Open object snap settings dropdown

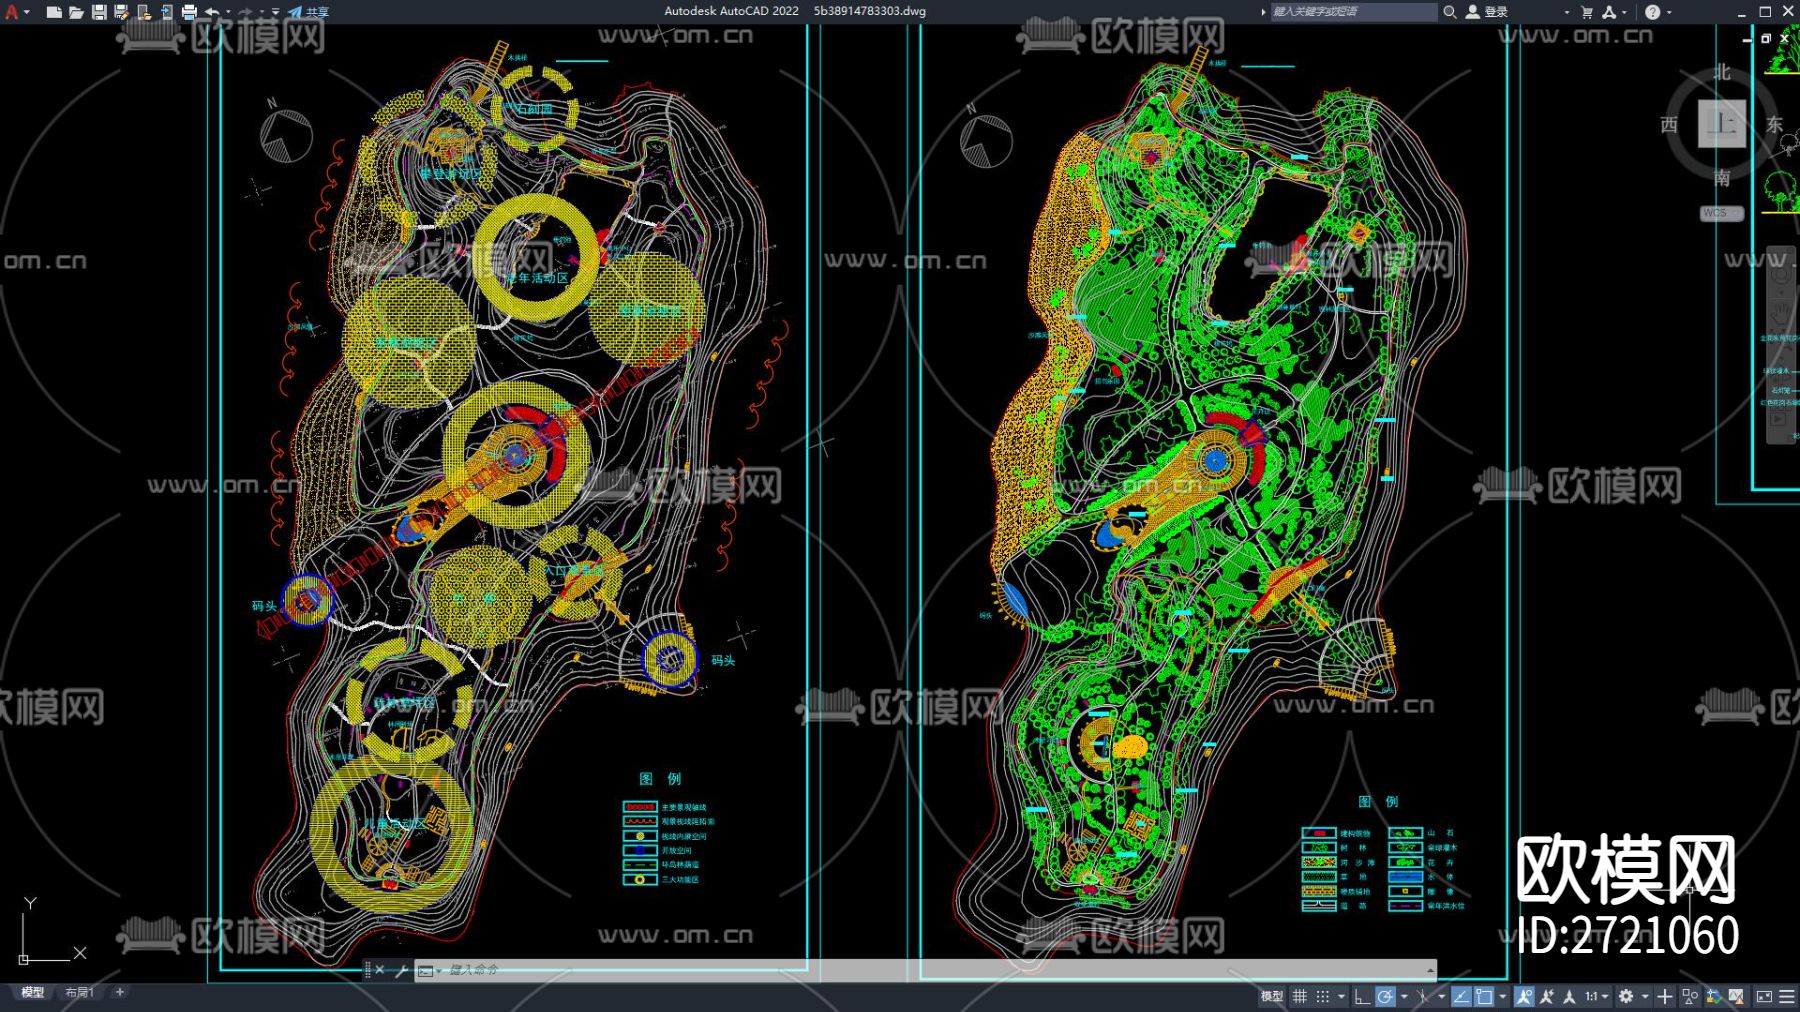coord(1502,997)
